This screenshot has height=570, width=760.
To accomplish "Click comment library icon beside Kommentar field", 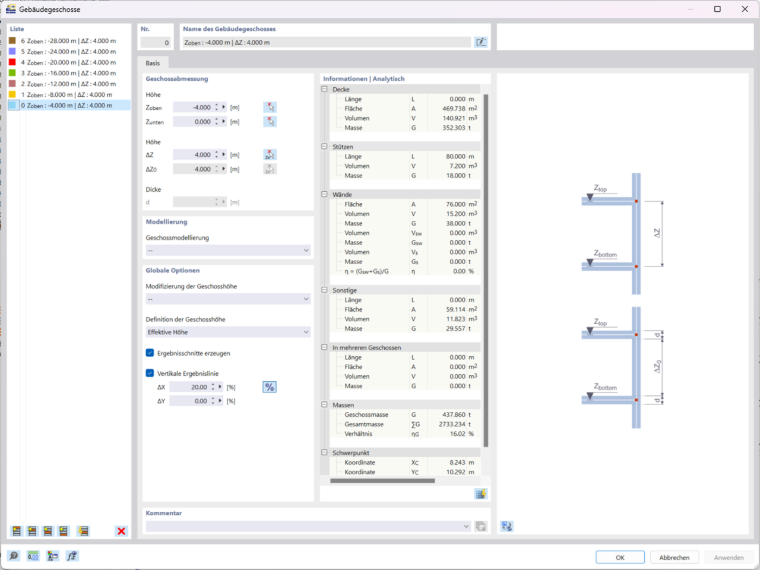I will pos(481,526).
